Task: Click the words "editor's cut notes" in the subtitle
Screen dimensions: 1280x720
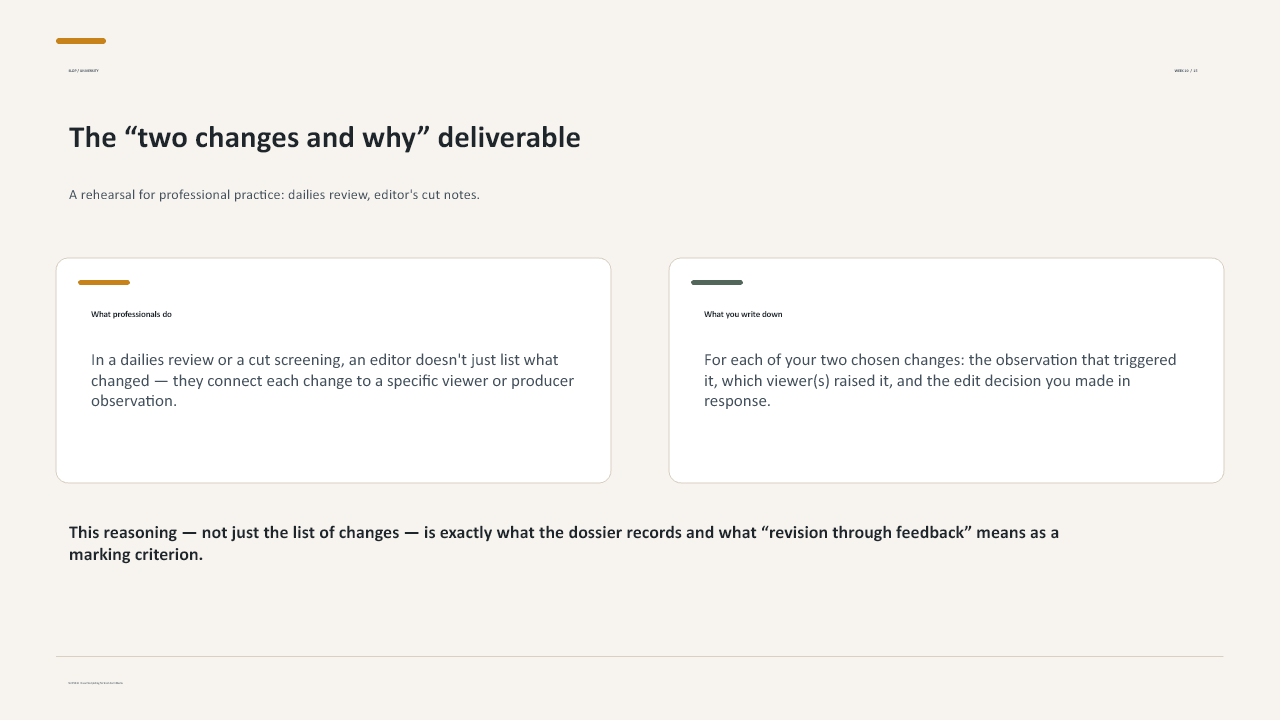Action: tap(427, 195)
